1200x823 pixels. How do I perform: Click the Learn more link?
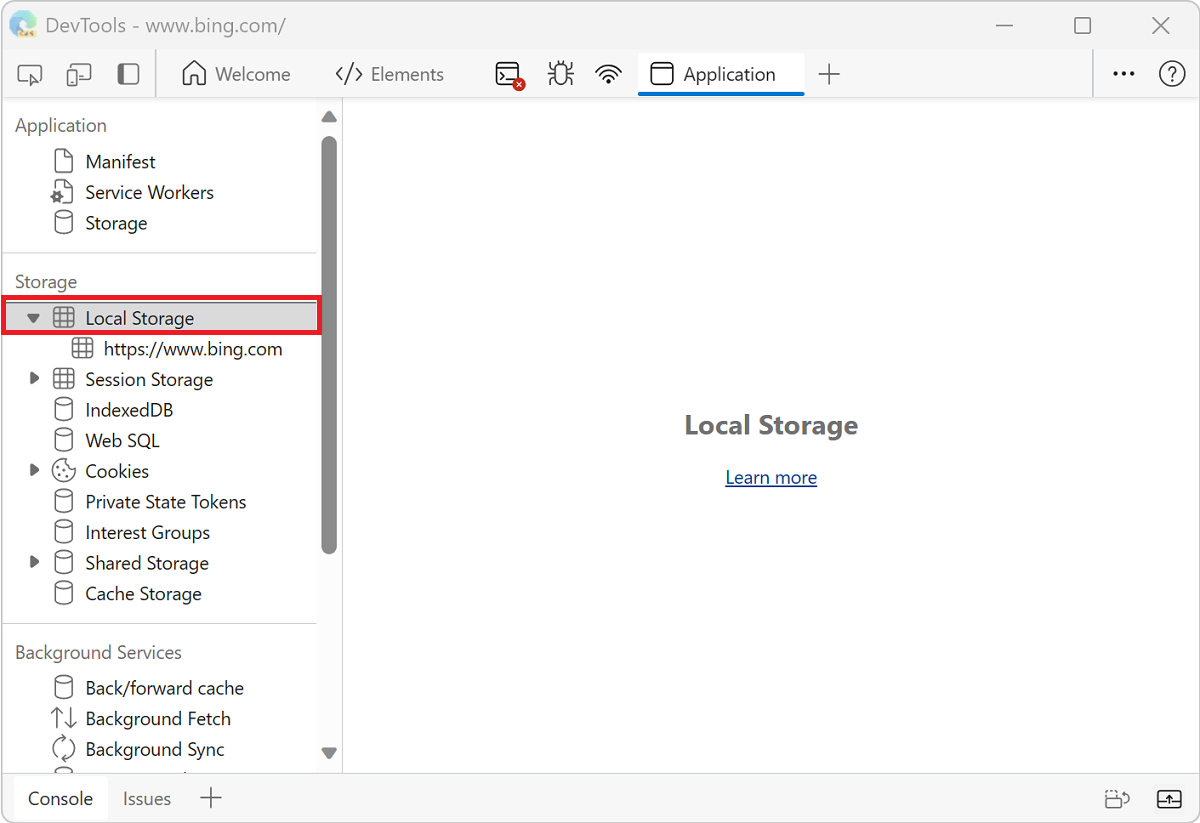tap(771, 477)
